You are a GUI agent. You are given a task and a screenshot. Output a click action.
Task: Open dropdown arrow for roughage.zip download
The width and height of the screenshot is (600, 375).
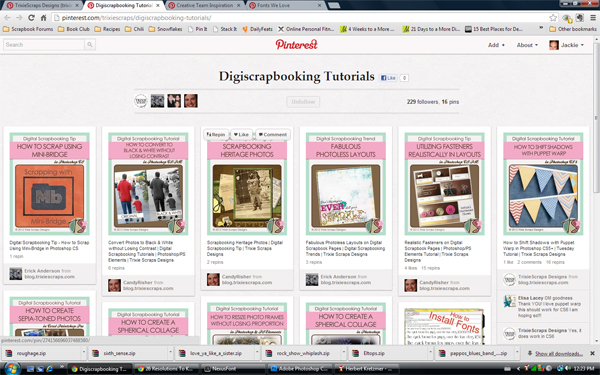83,353
